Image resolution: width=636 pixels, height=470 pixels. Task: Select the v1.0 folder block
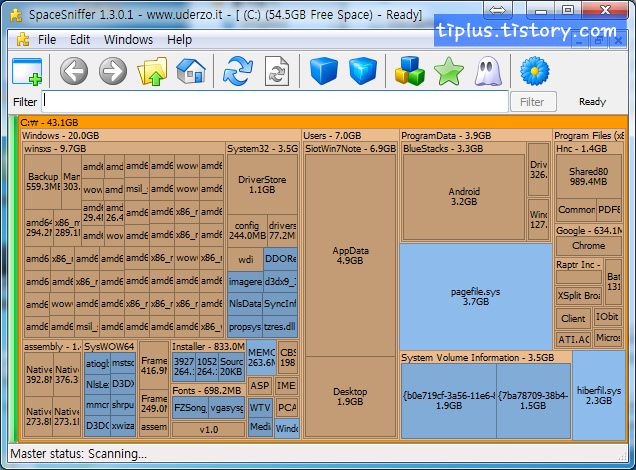point(208,429)
